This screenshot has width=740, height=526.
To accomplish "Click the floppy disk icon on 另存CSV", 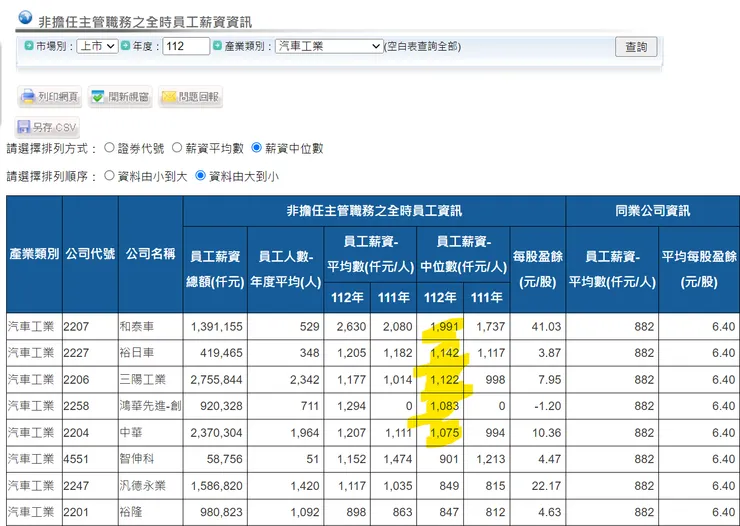I will click(x=23, y=127).
